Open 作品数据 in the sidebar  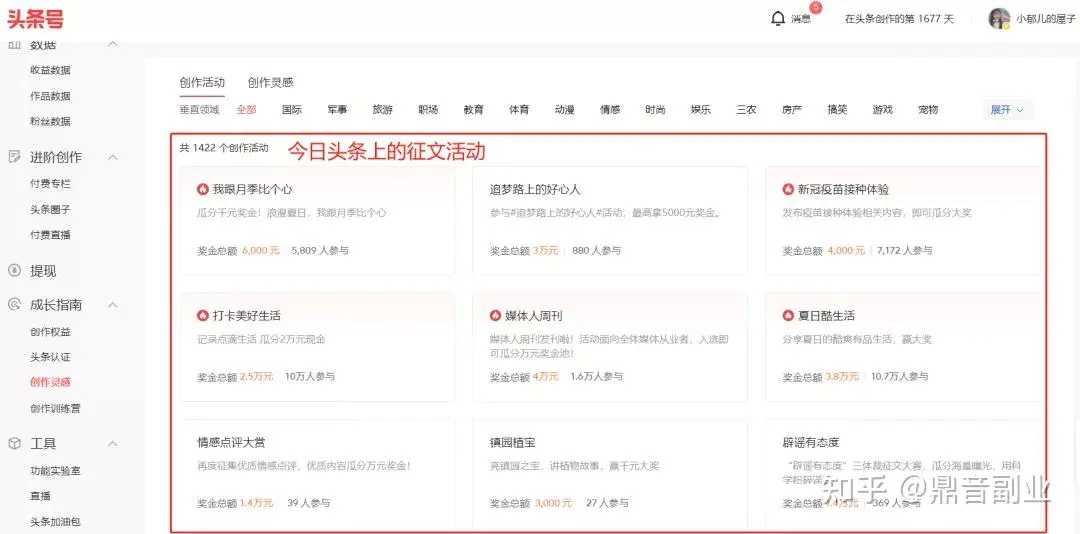[x=50, y=96]
